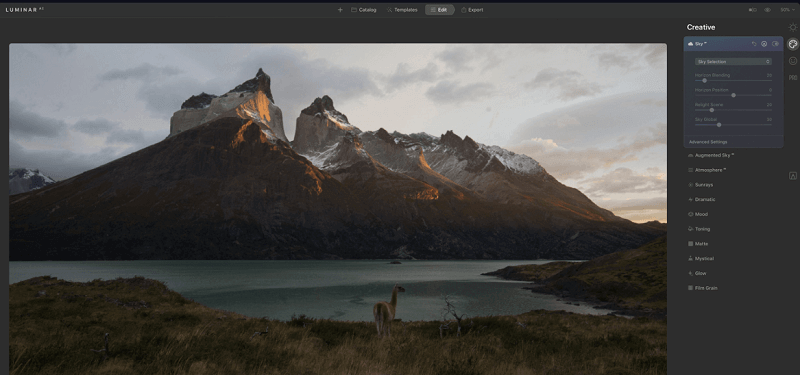Screen dimensions: 800x375
Task: Click the Film Grain icon
Action: (690, 288)
